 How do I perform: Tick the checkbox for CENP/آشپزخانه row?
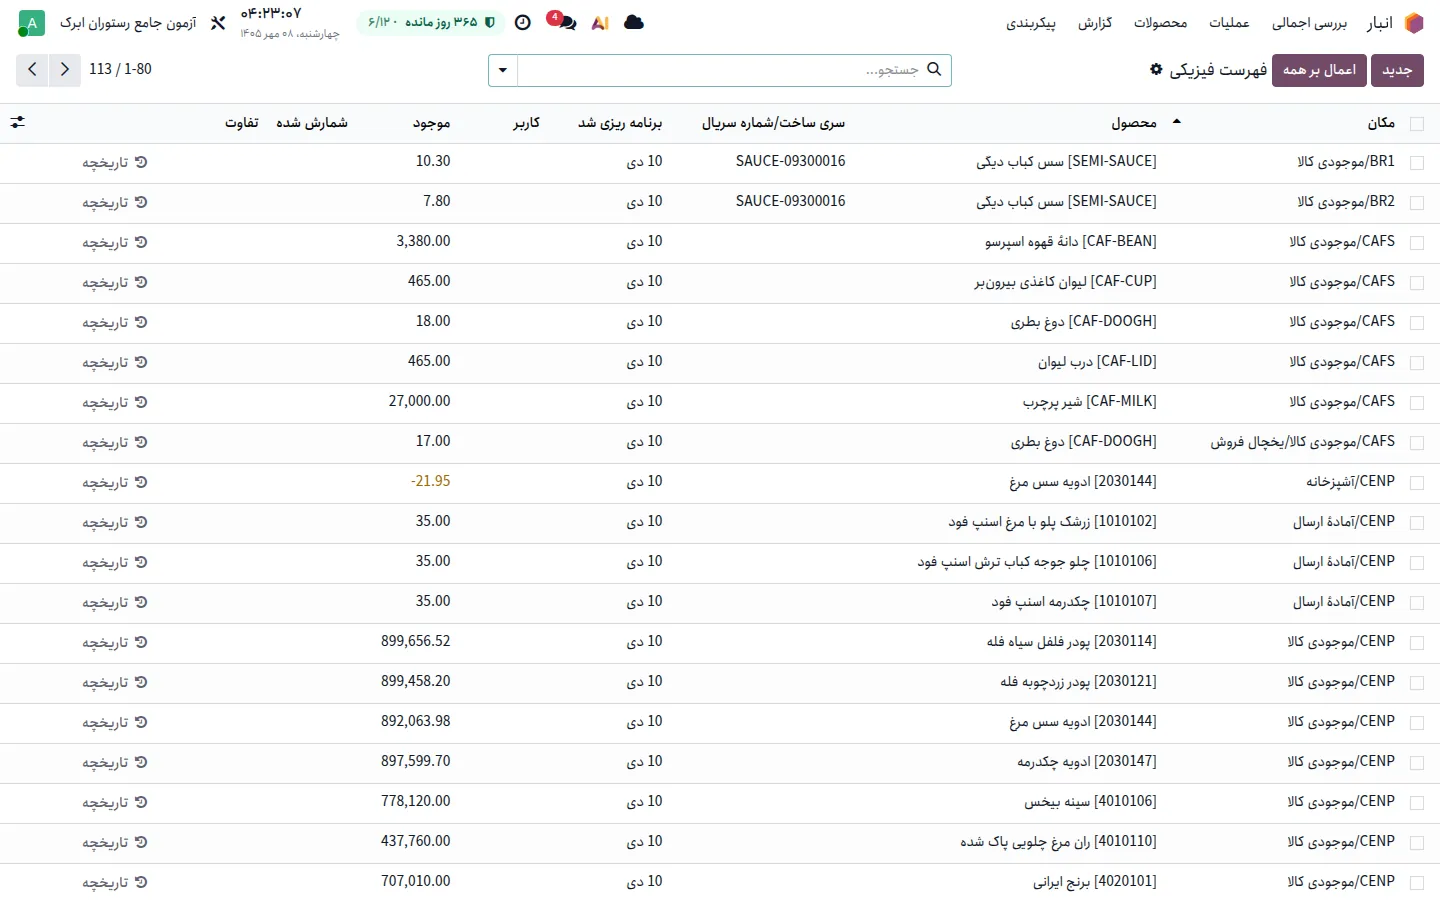point(1416,483)
